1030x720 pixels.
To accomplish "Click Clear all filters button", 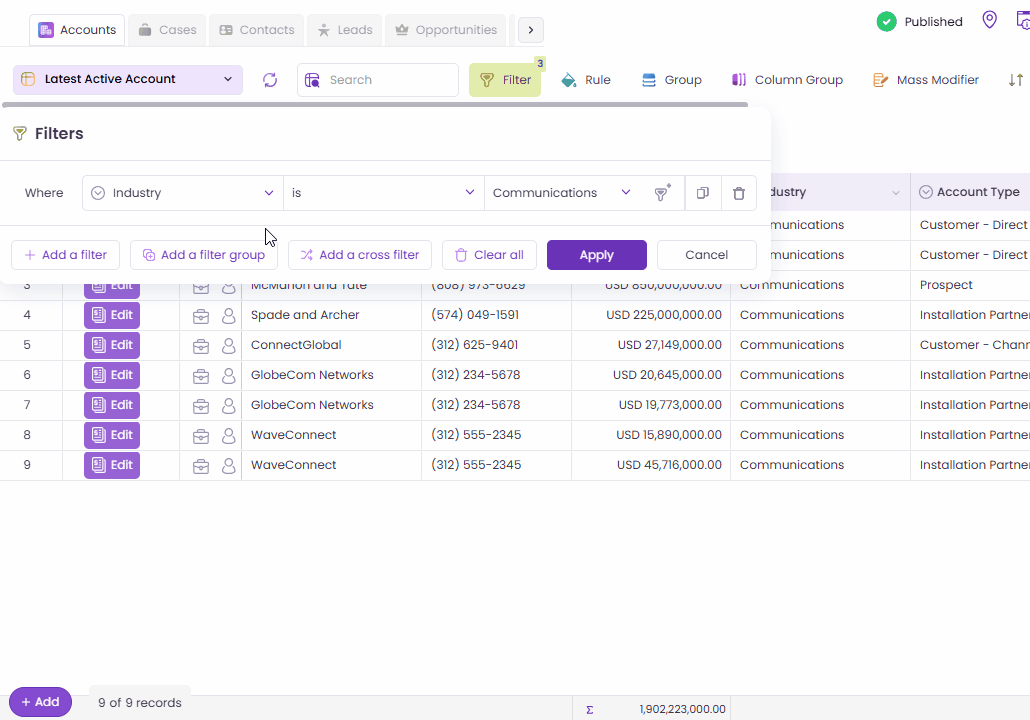I will [x=489, y=255].
